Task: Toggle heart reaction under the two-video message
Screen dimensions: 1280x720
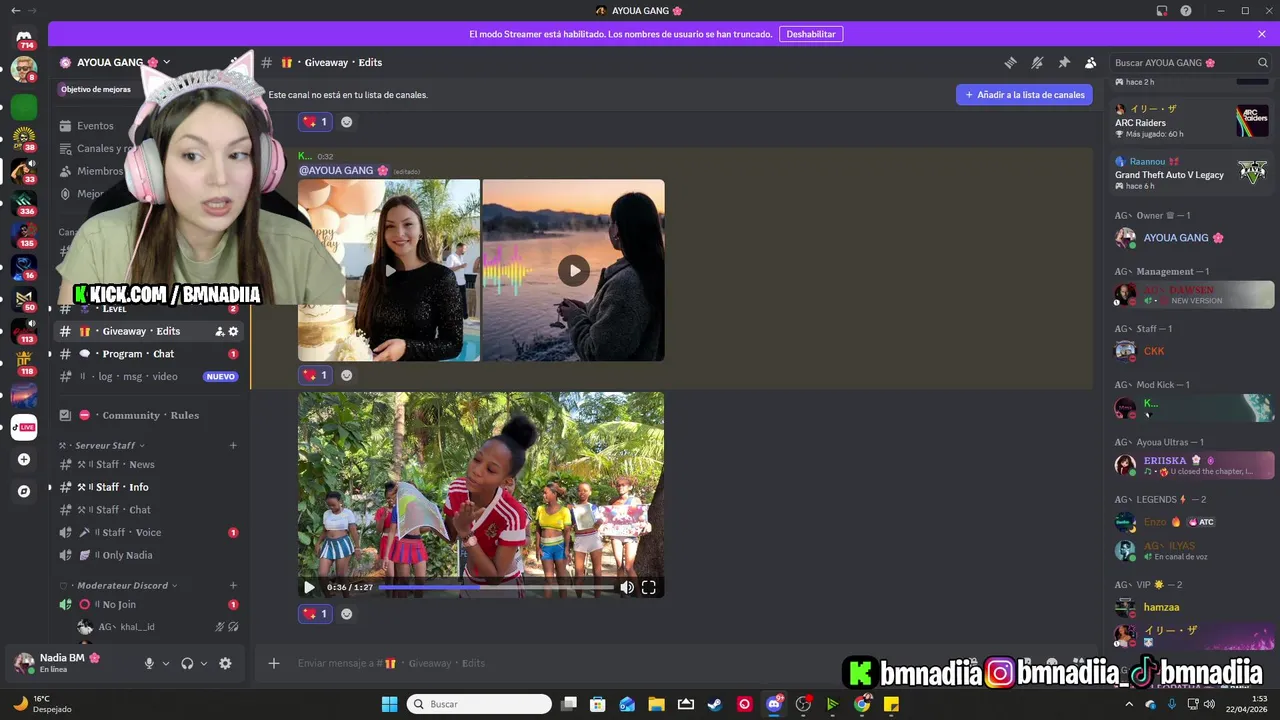Action: tap(315, 375)
